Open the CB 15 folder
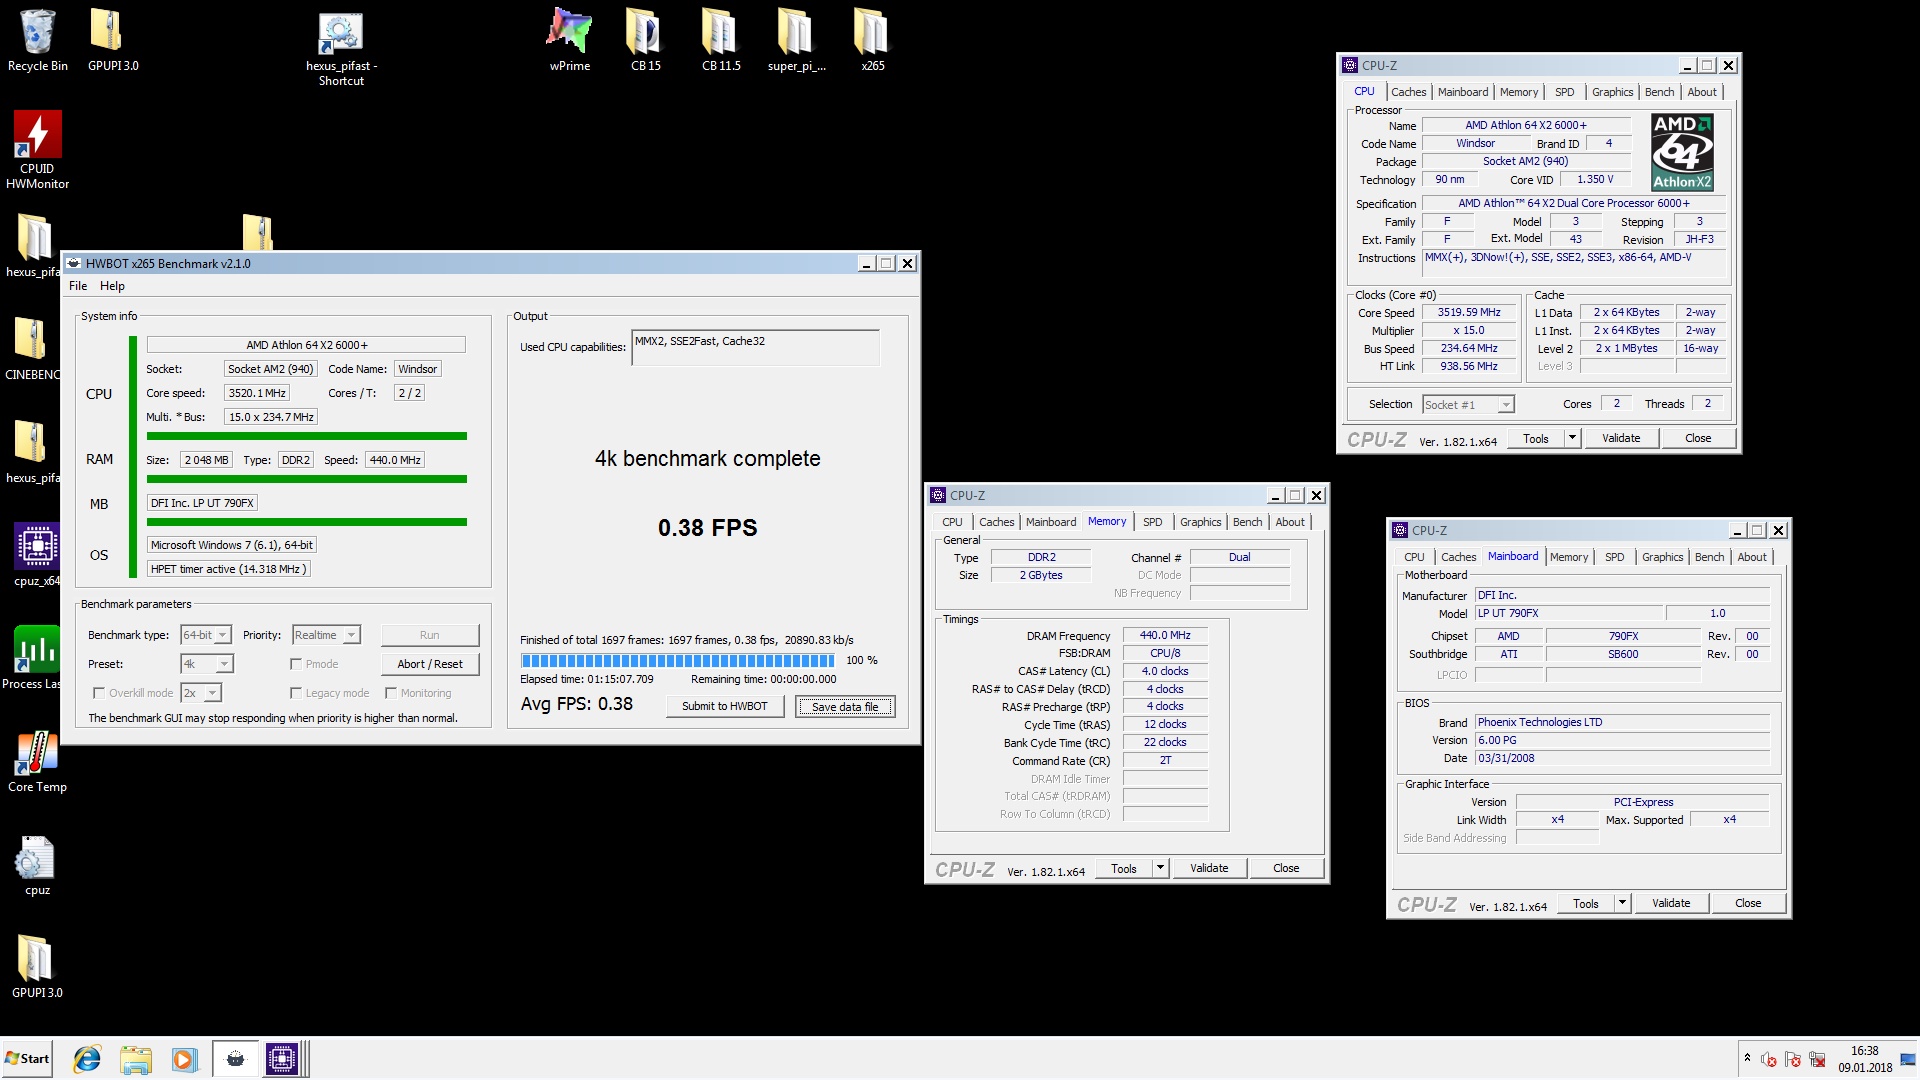The height and width of the screenshot is (1080, 1920). pos(645,40)
